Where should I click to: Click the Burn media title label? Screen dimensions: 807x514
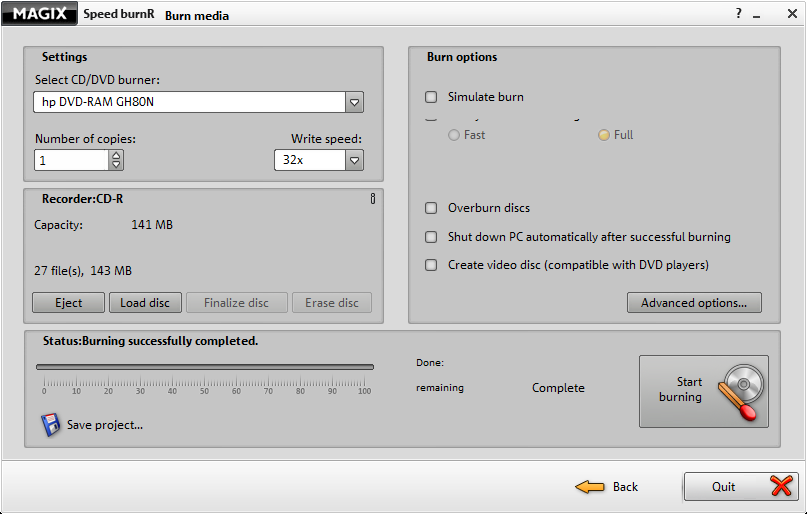click(x=197, y=15)
